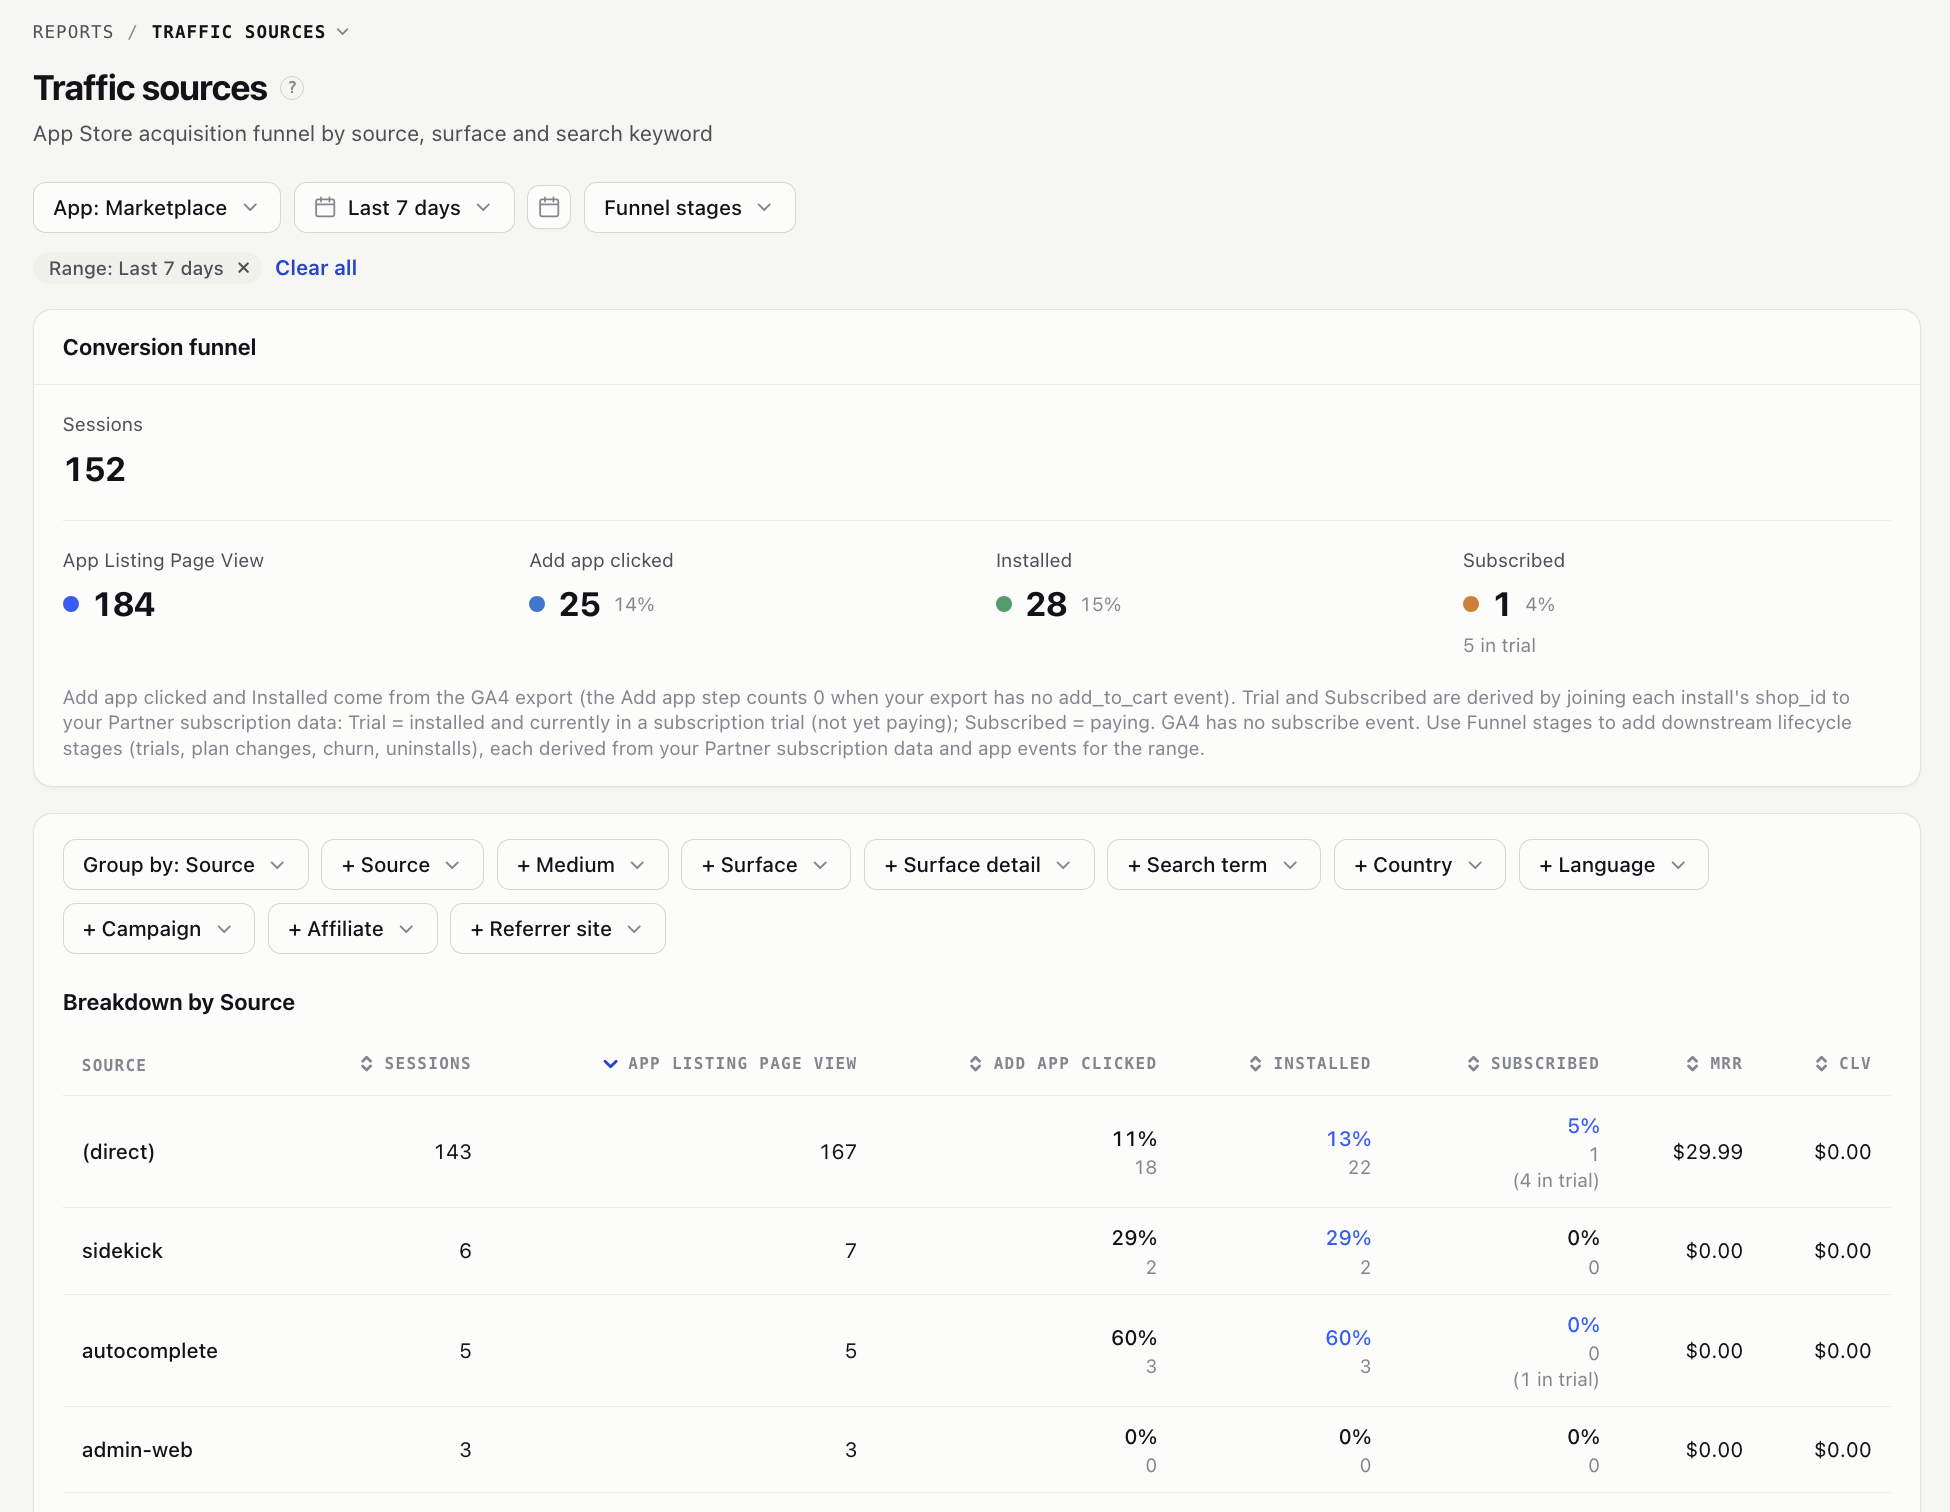
Task: Select the autocomplete source row label
Action: 150,1350
